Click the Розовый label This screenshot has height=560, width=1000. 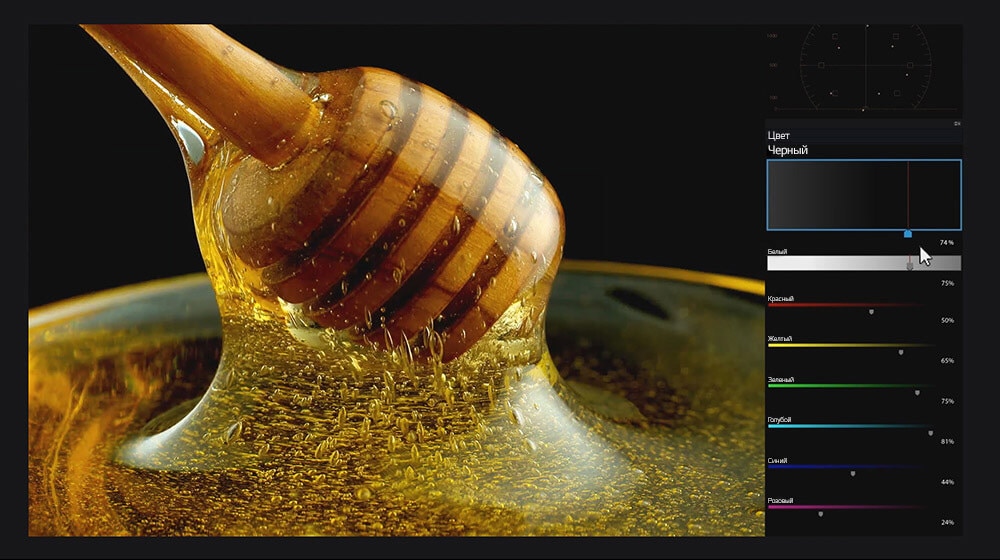click(x=781, y=501)
